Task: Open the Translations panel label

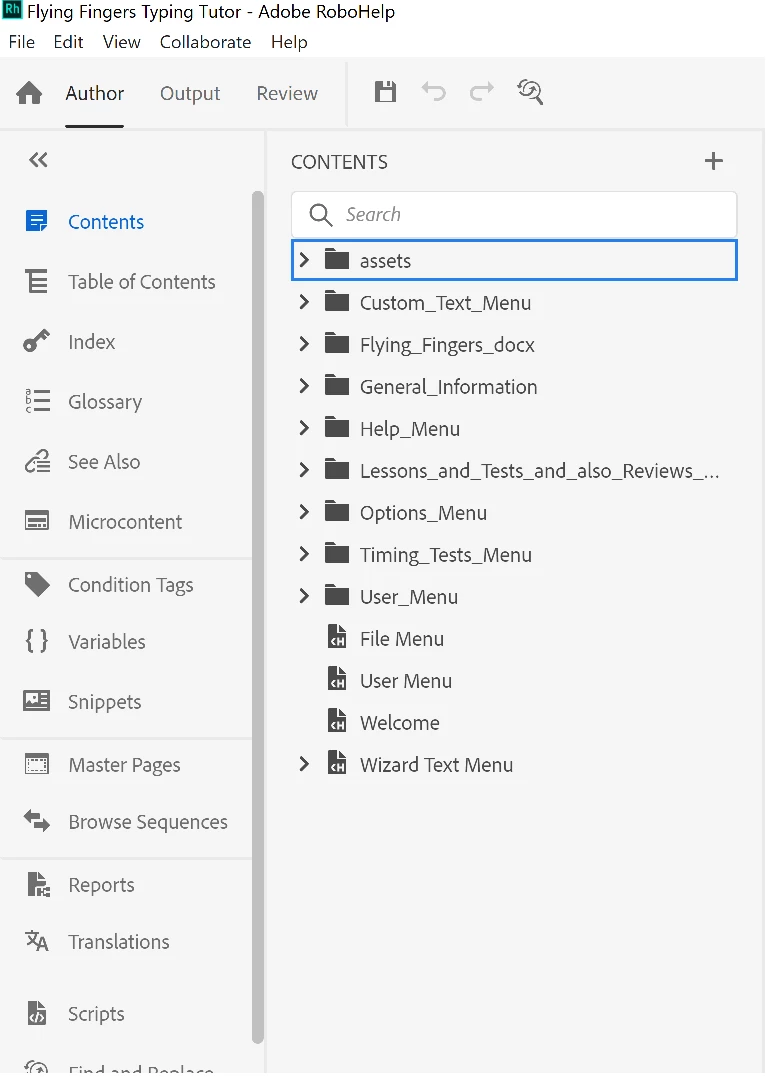Action: click(119, 942)
